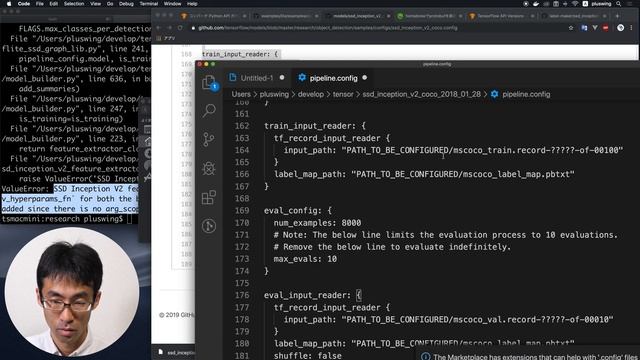The image size is (640, 360).
Task: Click the mscoco_val.record input_path line
Action: pos(448,319)
